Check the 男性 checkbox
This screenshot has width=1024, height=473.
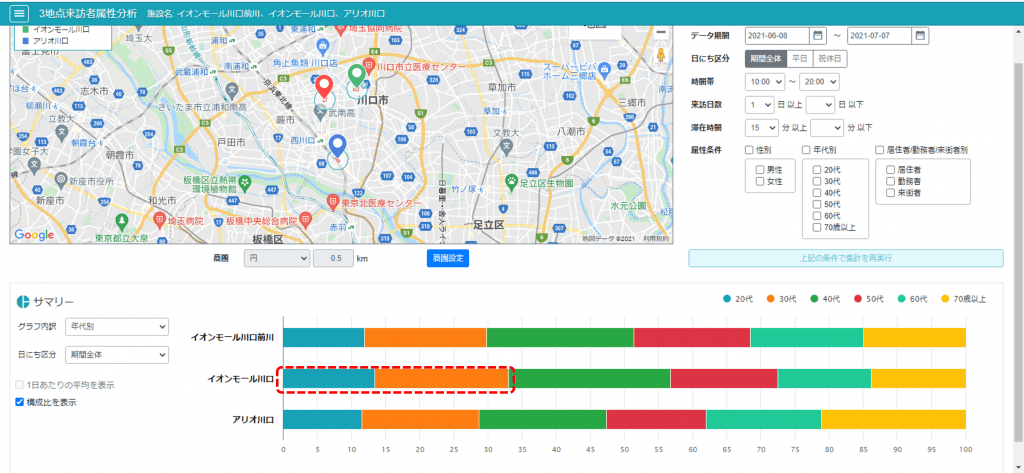(761, 170)
